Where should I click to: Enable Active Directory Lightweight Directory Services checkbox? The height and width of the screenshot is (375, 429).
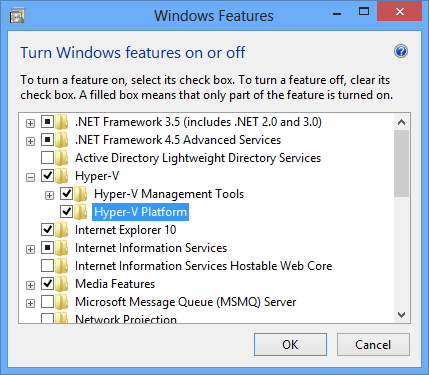point(47,158)
